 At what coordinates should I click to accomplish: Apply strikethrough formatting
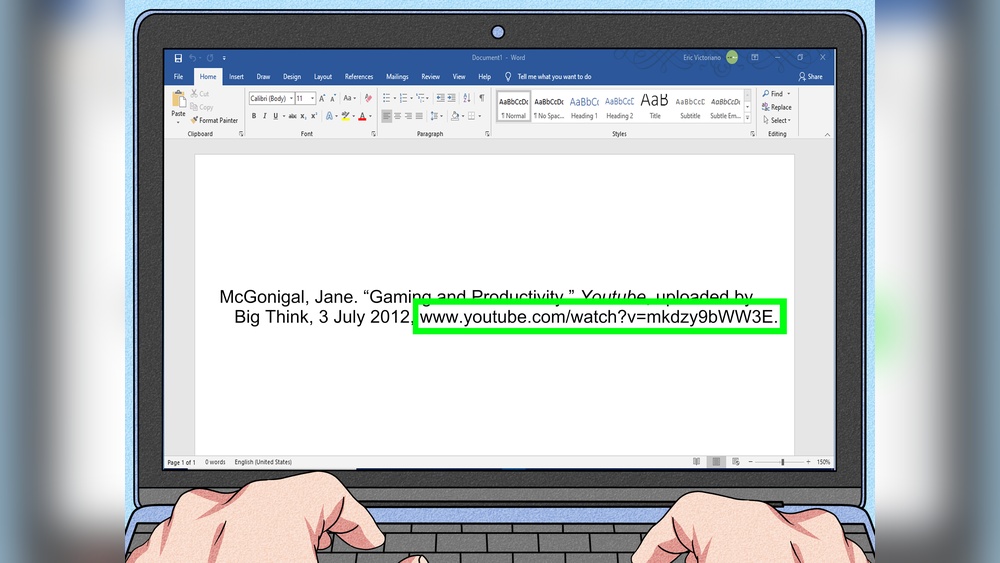(x=292, y=116)
